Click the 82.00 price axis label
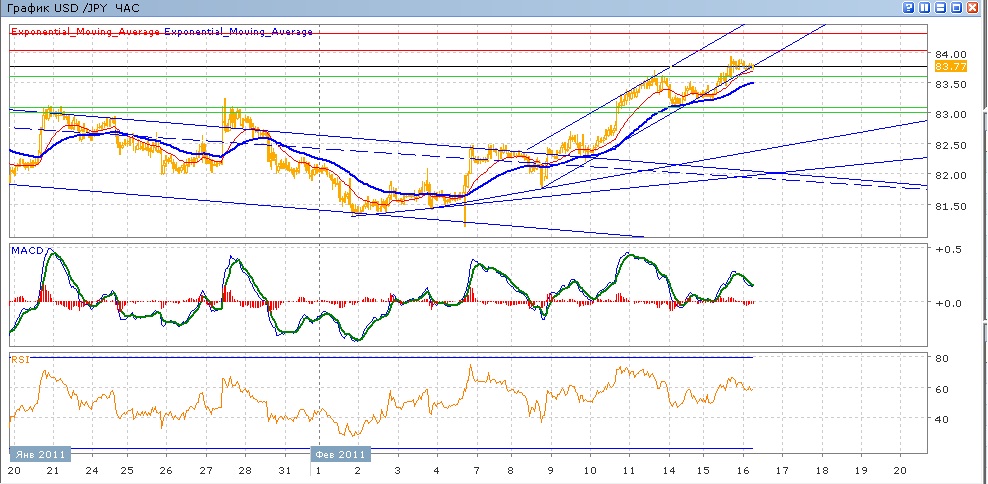The height and width of the screenshot is (484, 988). (949, 176)
